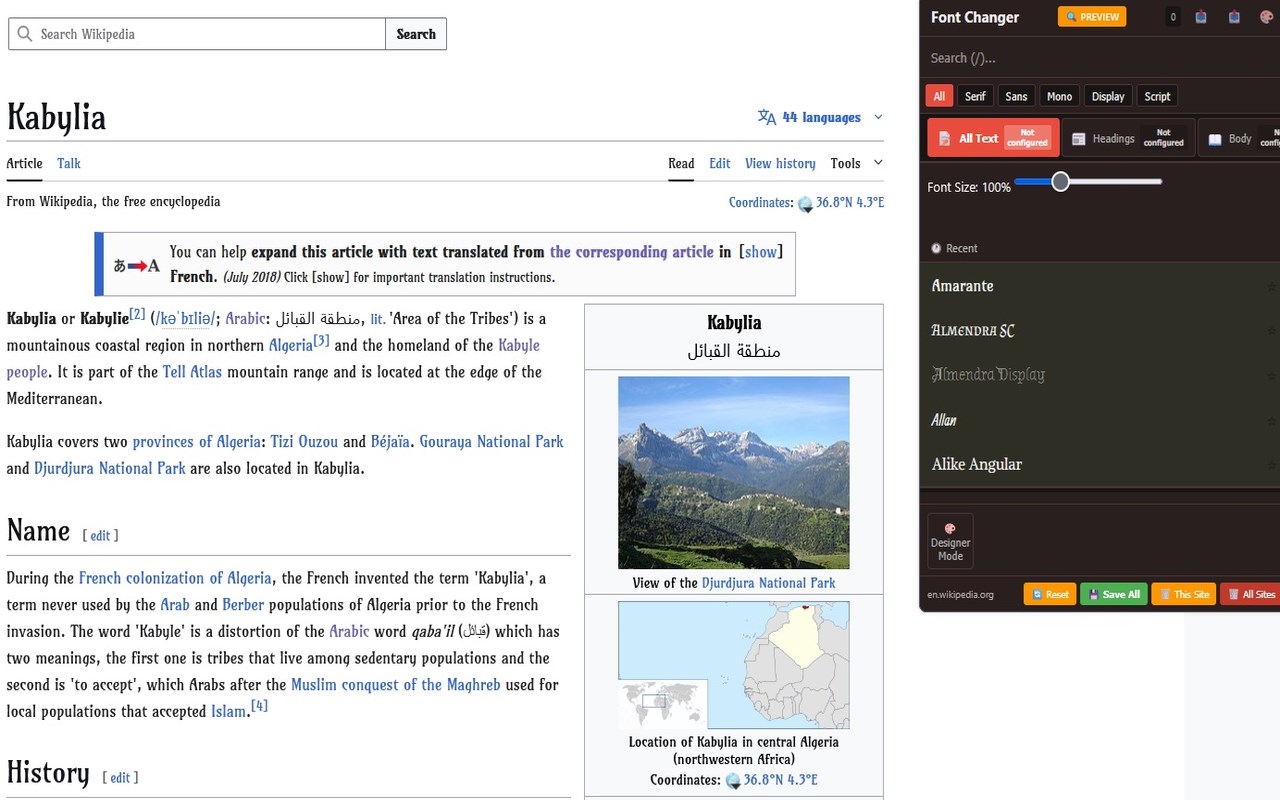Click the inbox tray icon beside the 0 counter

tap(1201, 17)
